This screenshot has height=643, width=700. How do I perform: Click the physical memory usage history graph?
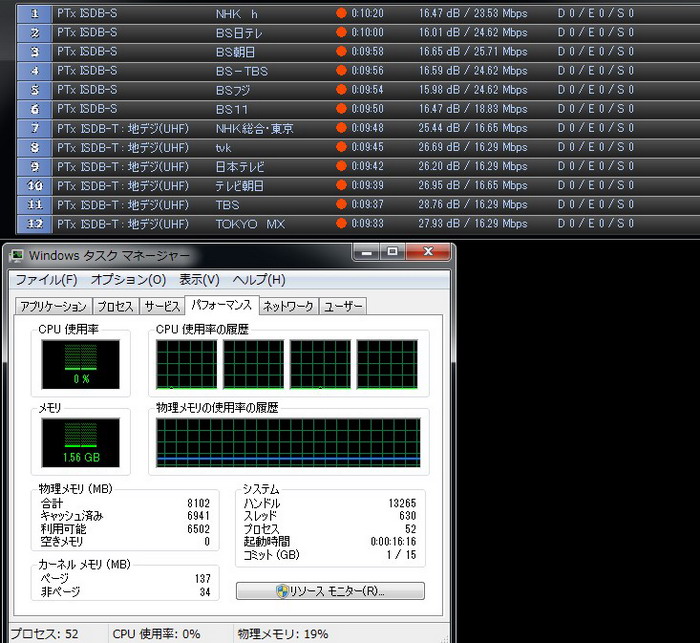pos(288,443)
